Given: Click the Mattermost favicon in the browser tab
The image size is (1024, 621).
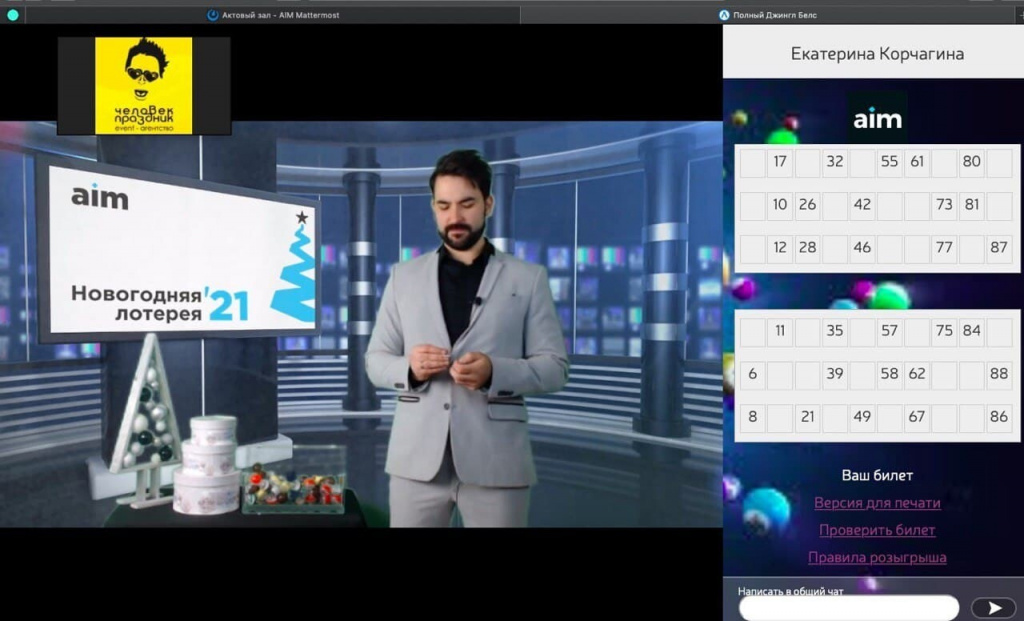Looking at the screenshot, I should click(x=212, y=15).
